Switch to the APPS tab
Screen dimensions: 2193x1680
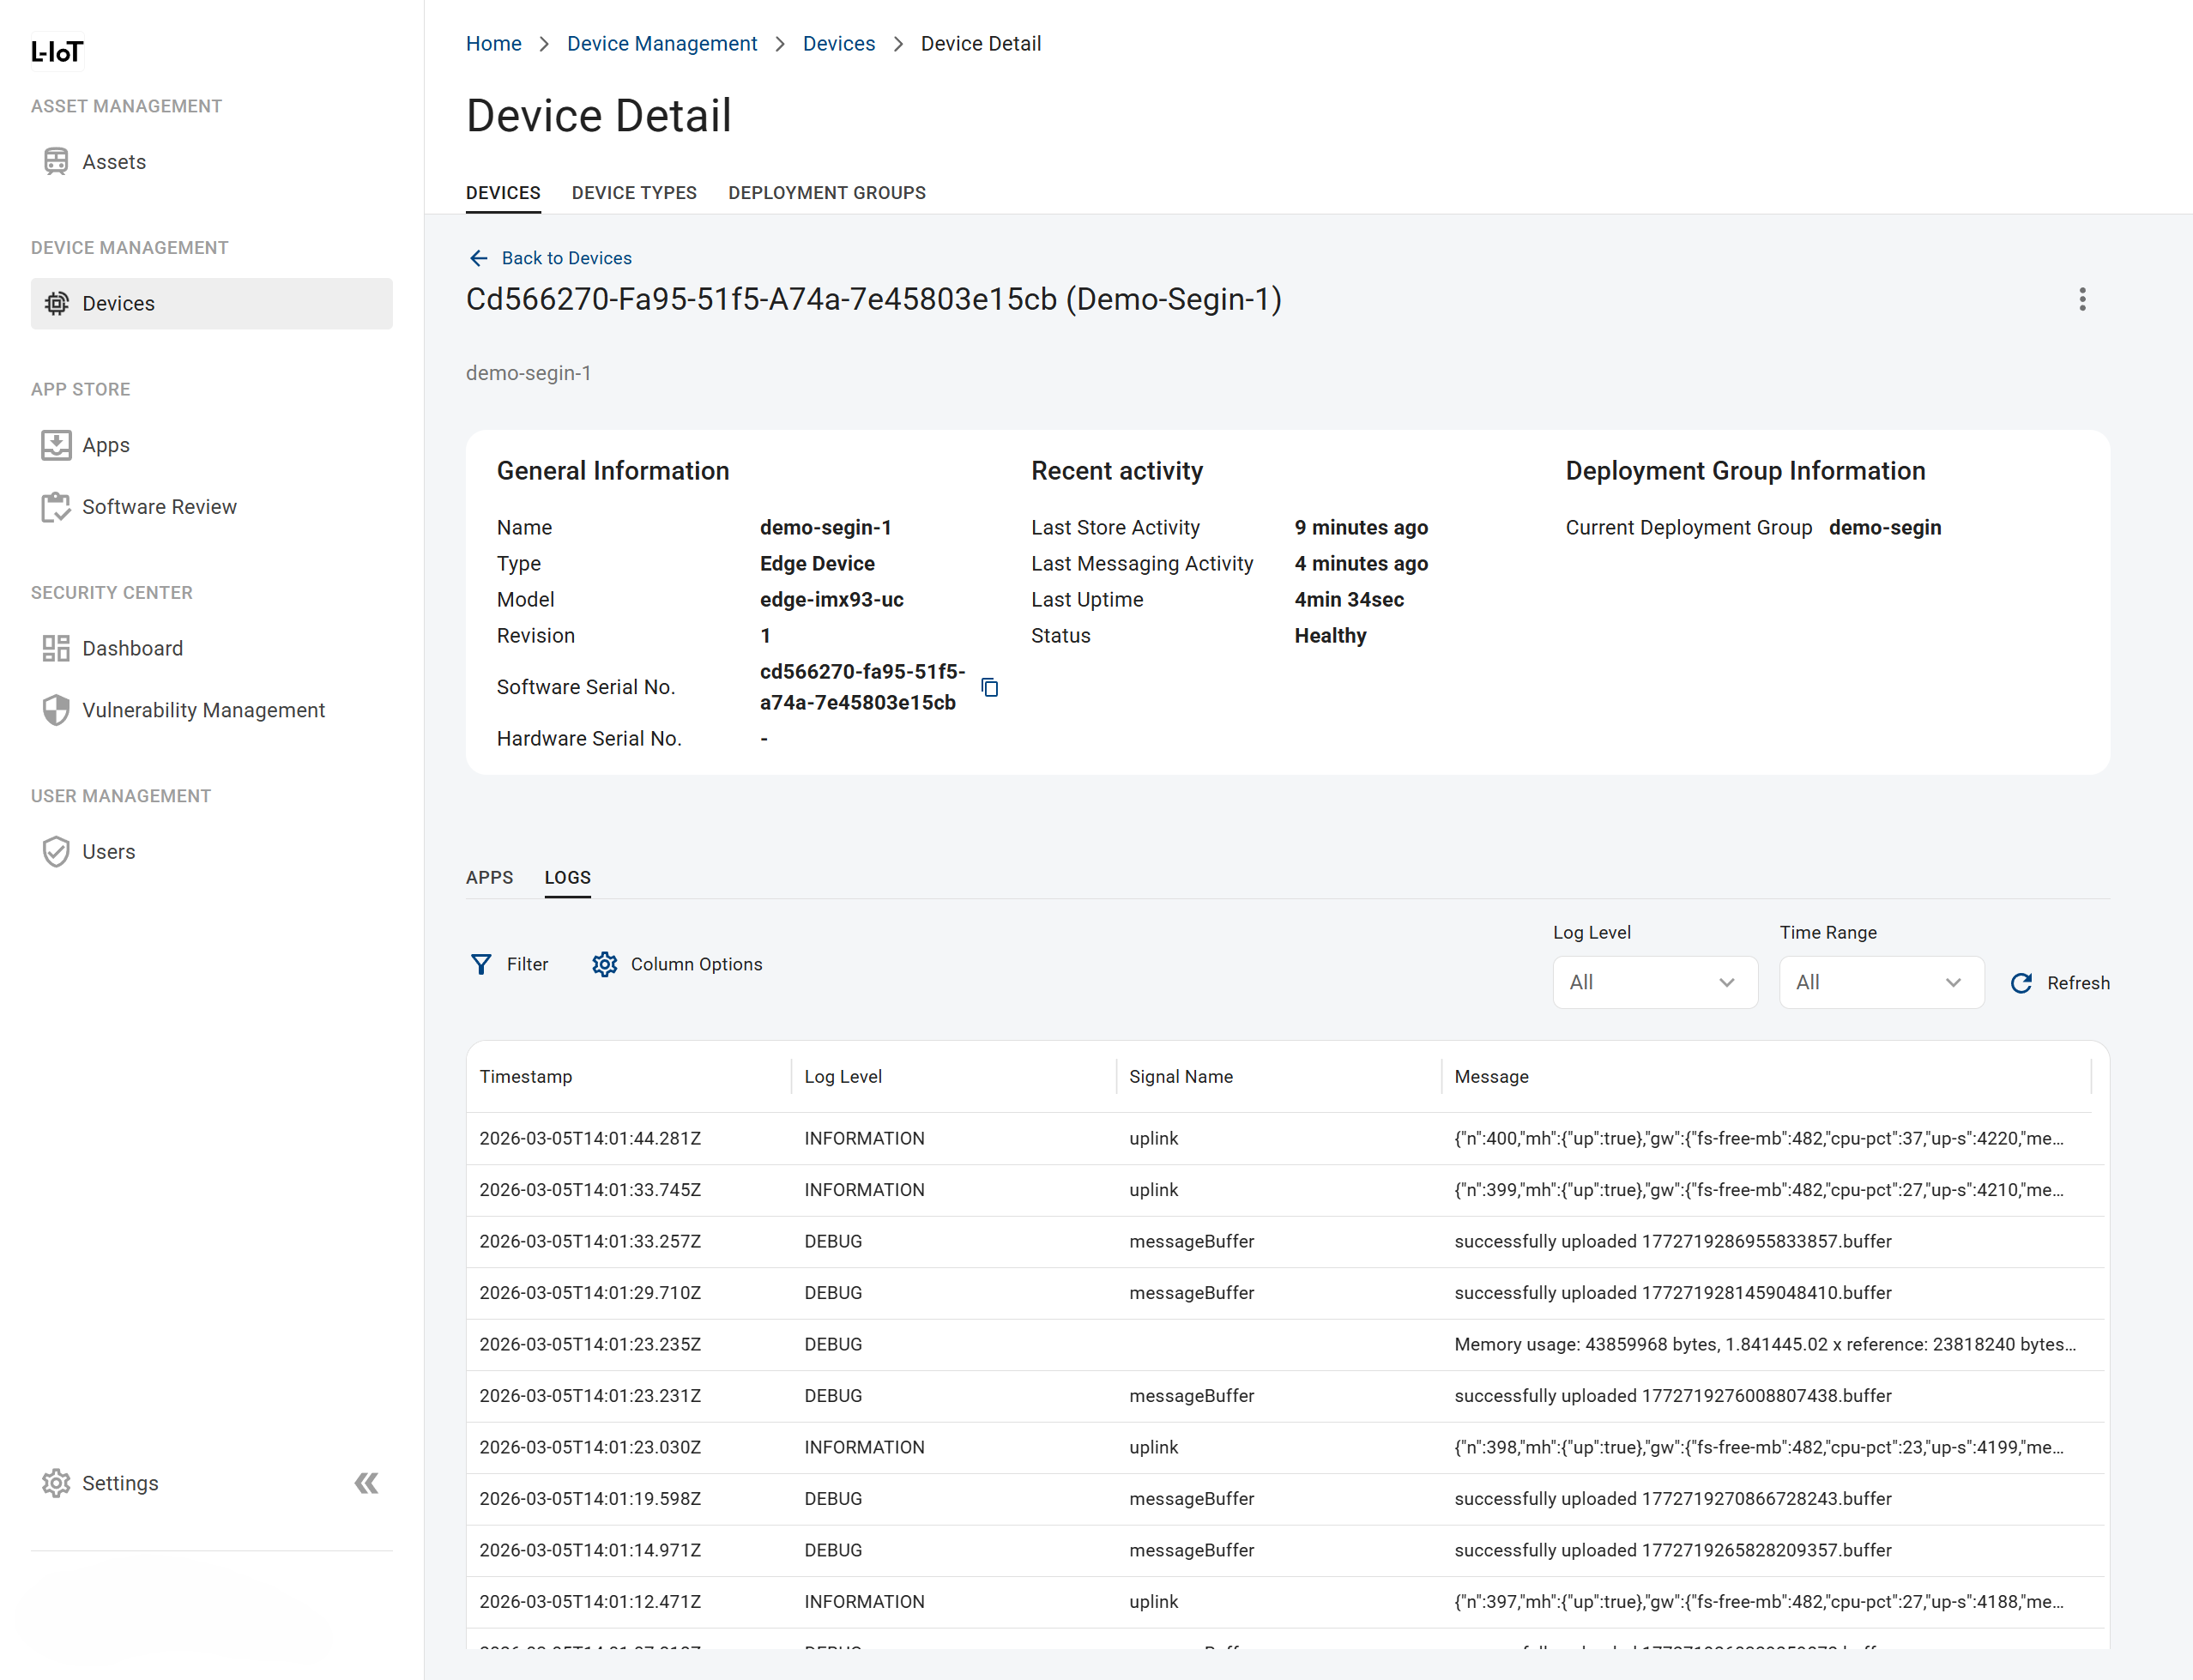tap(489, 877)
